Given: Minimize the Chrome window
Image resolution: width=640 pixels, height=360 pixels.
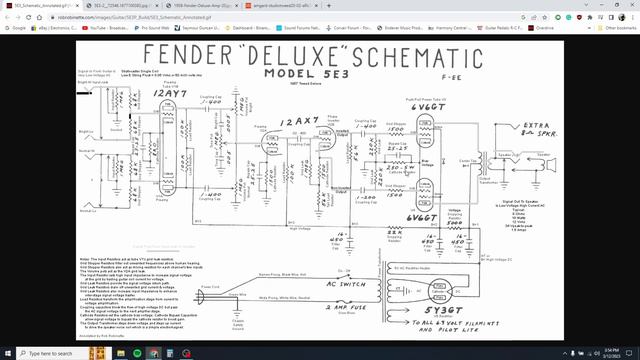Looking at the screenshot, I should [x=602, y=5].
